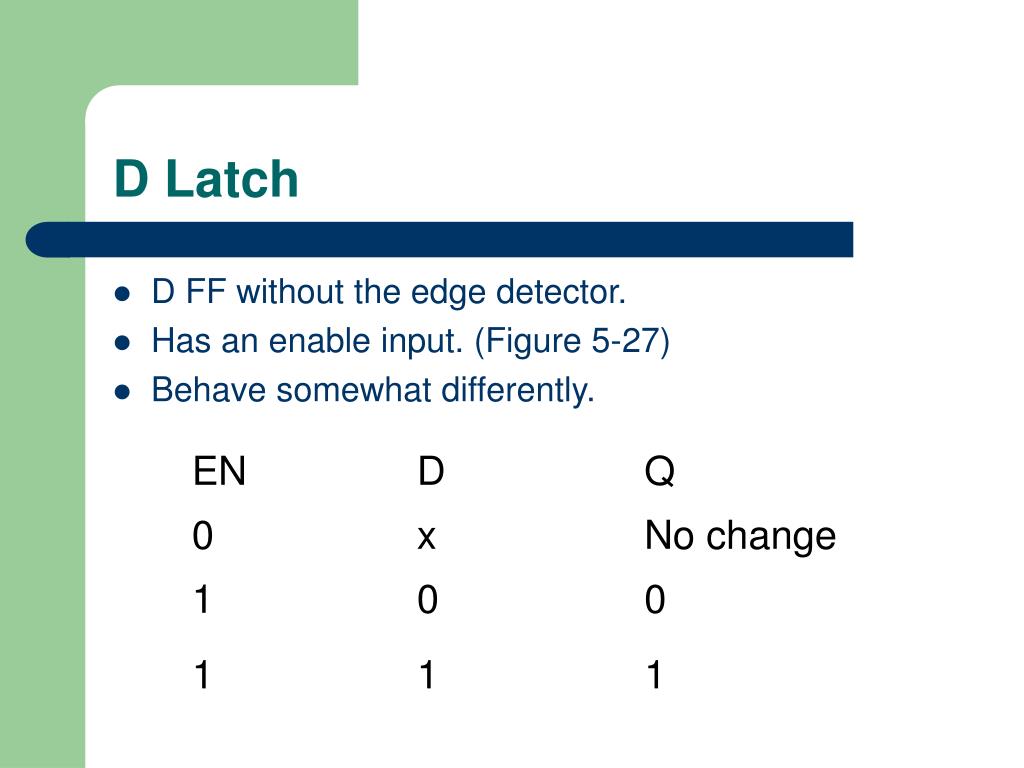Select the EN column header

[219, 471]
